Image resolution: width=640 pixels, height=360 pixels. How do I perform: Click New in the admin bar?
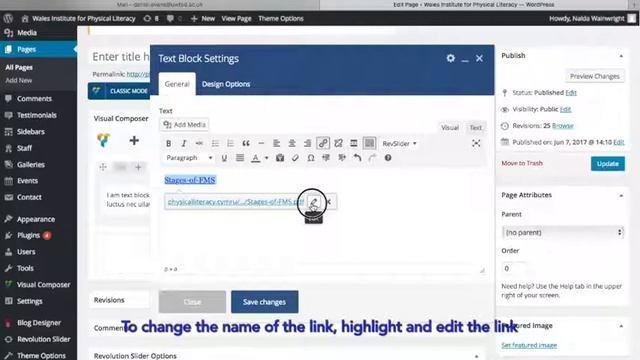point(203,18)
